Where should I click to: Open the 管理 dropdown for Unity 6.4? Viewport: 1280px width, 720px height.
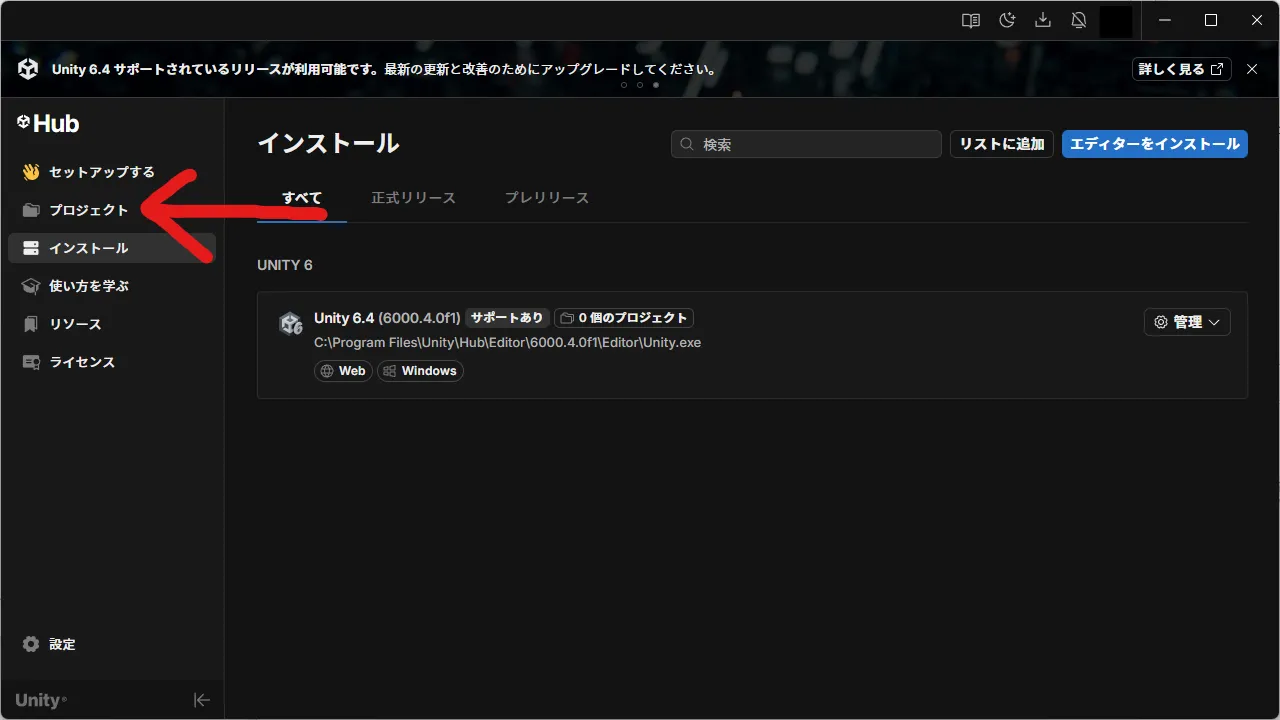coord(1187,322)
